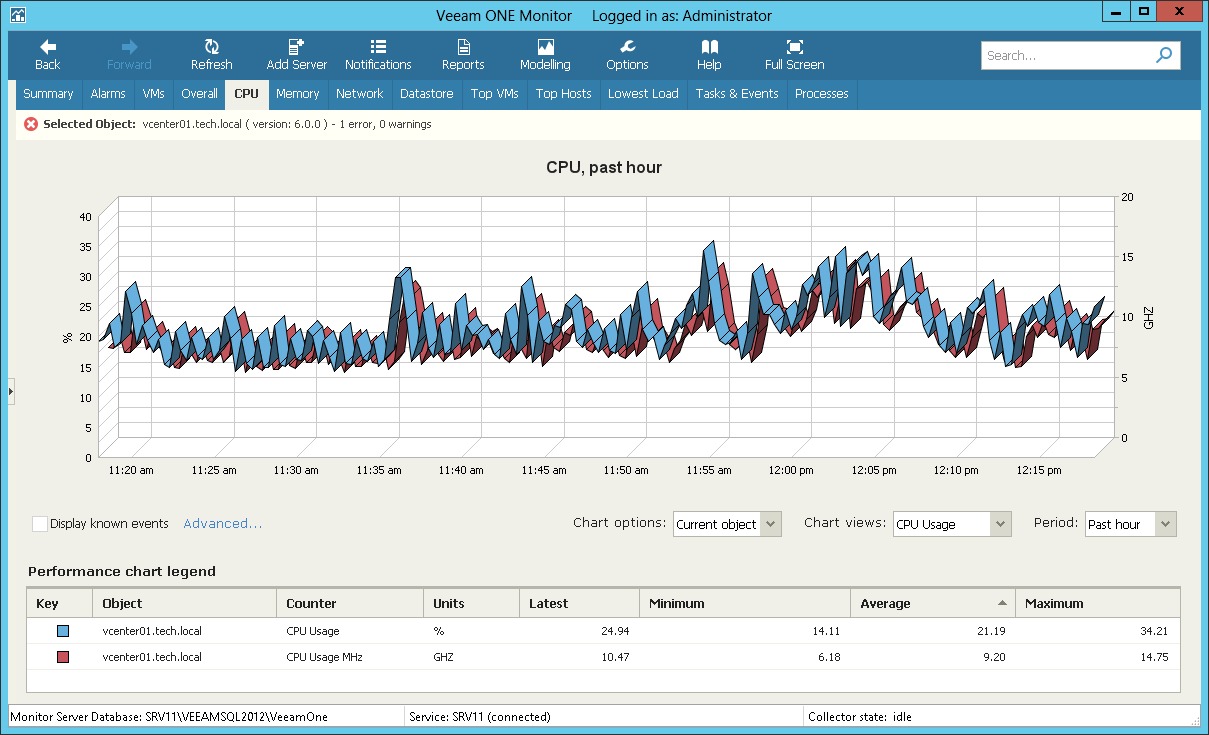Viewport: 1209px width, 735px height.
Task: Sort legend by Key column
Action: pyautogui.click(x=59, y=603)
